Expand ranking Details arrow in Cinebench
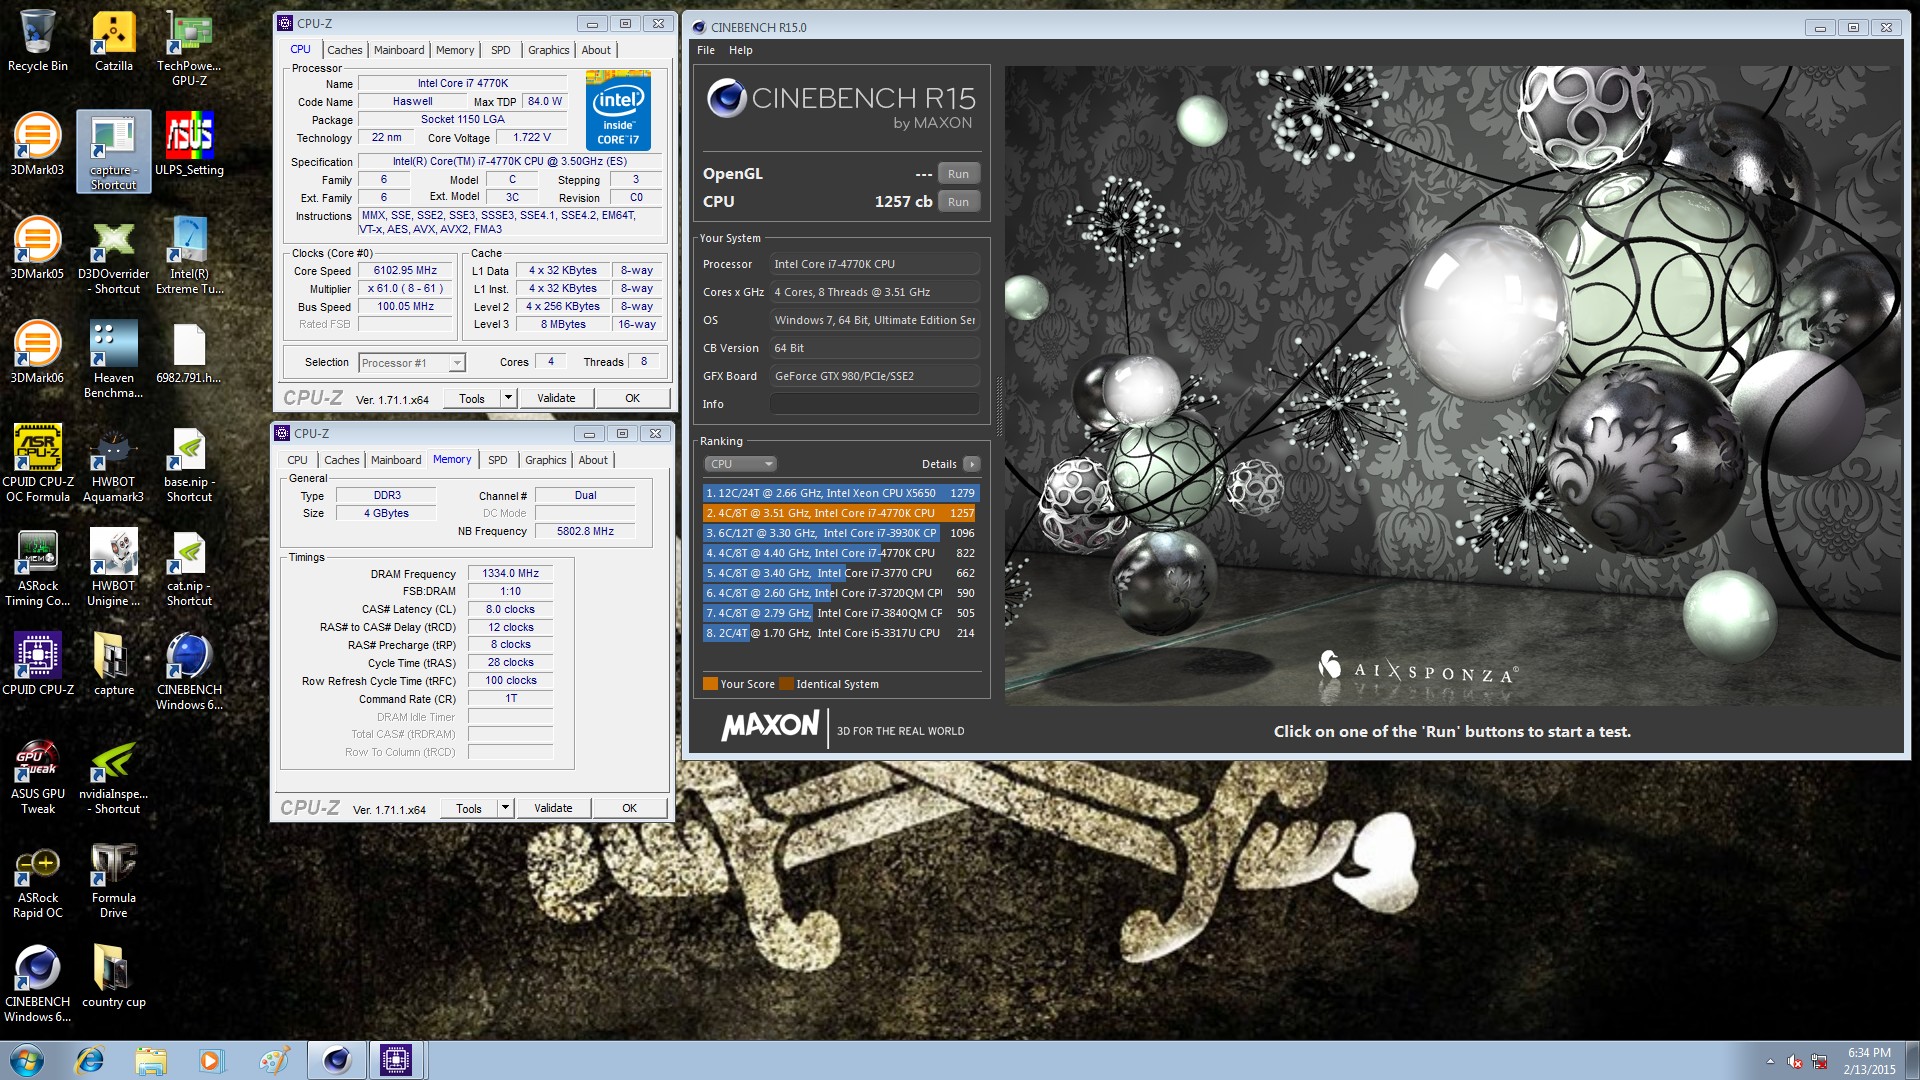Viewport: 1920px width, 1080px height. coord(971,464)
